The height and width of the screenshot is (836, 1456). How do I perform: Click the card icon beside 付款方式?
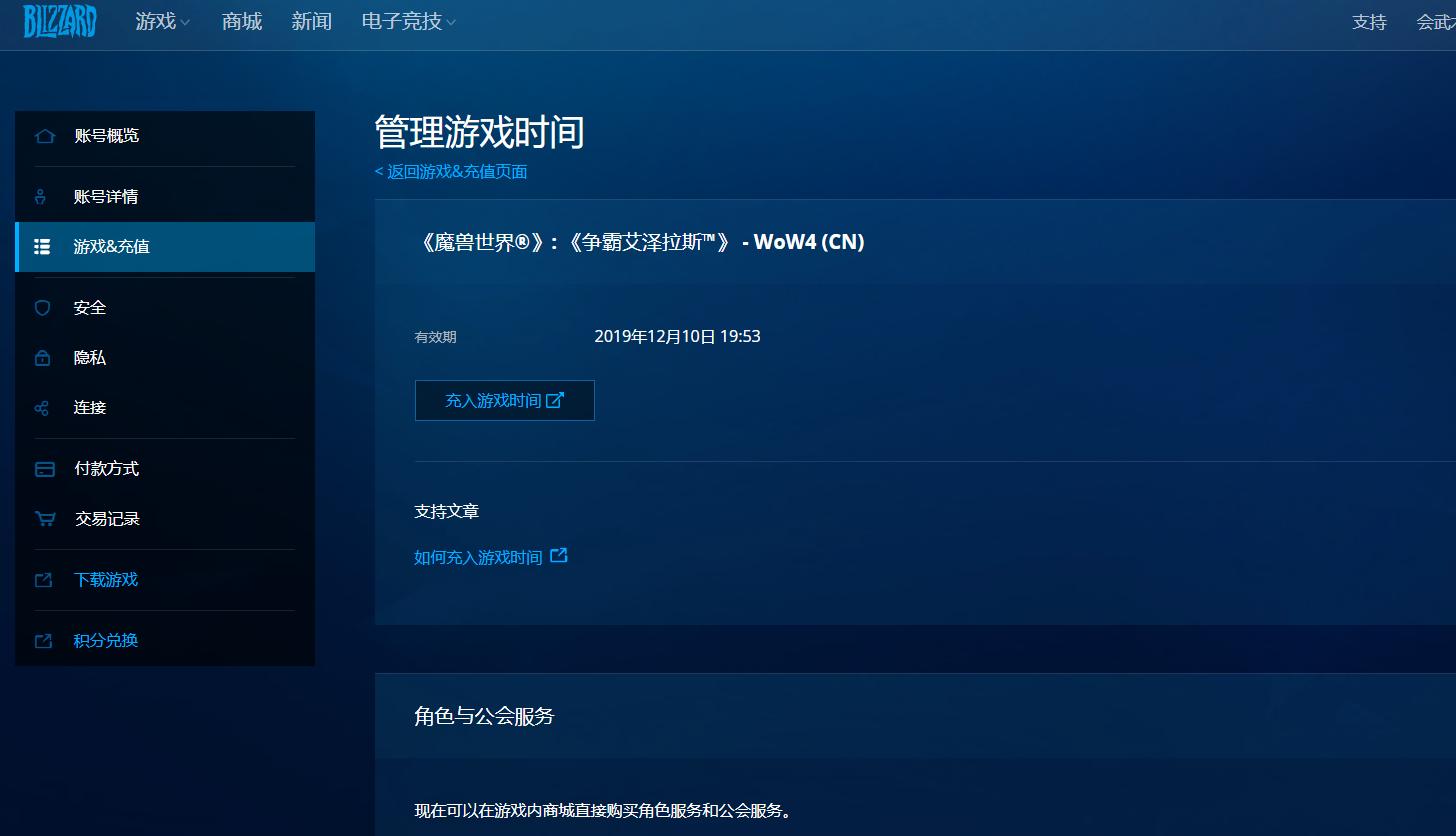(x=44, y=468)
